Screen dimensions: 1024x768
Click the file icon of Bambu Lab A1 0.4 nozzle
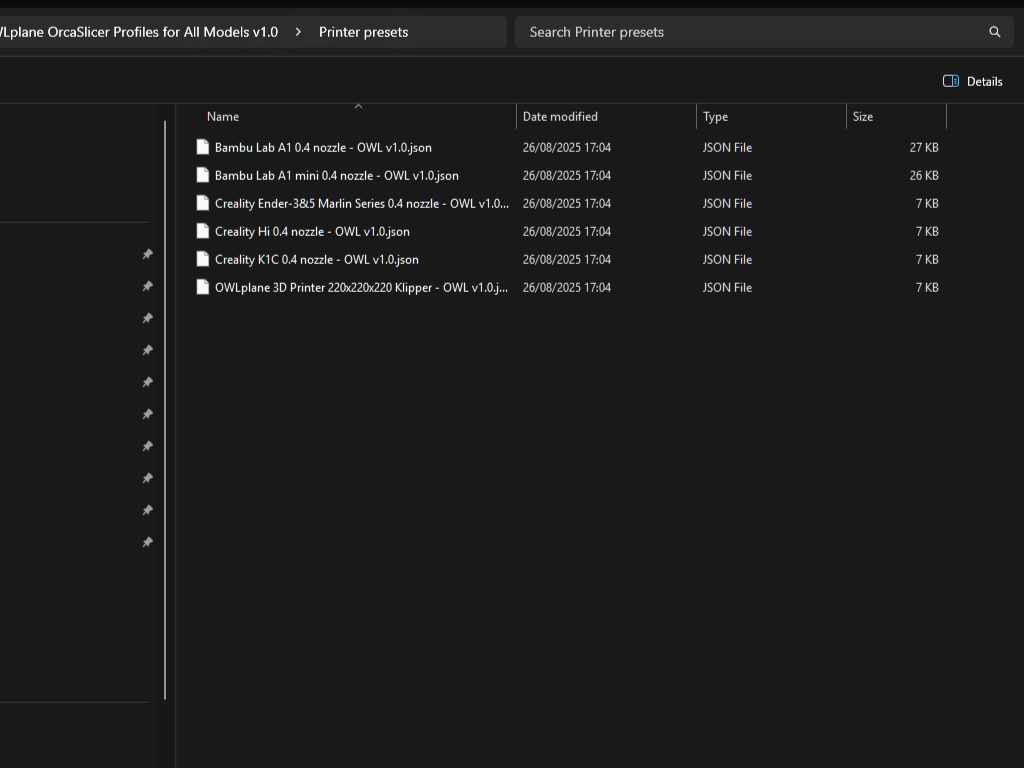(203, 147)
